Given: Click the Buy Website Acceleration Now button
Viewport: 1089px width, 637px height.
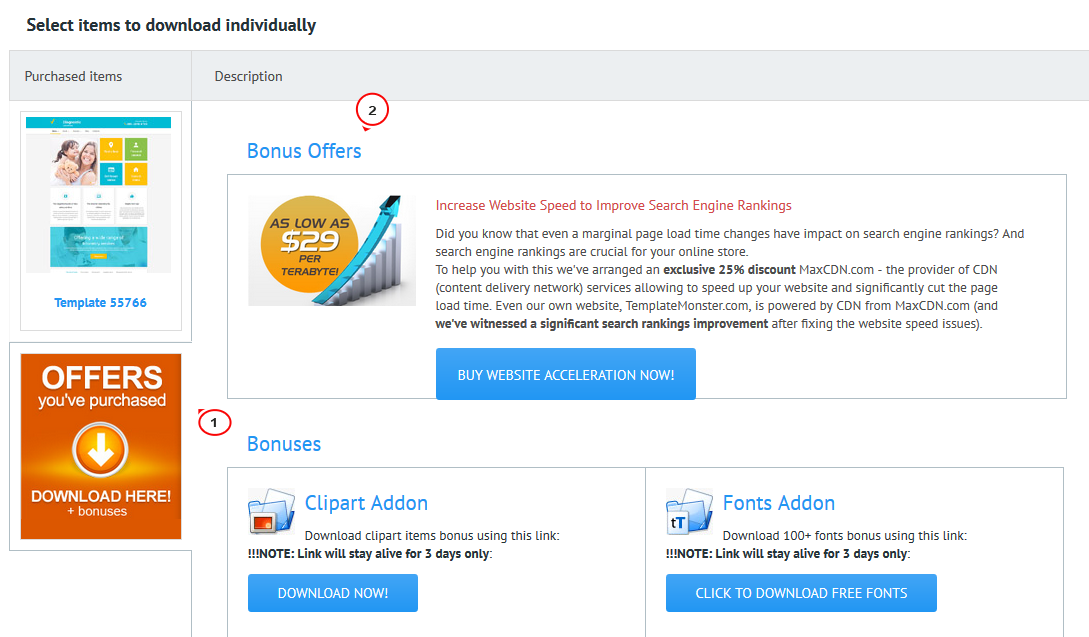Looking at the screenshot, I should tap(566, 374).
